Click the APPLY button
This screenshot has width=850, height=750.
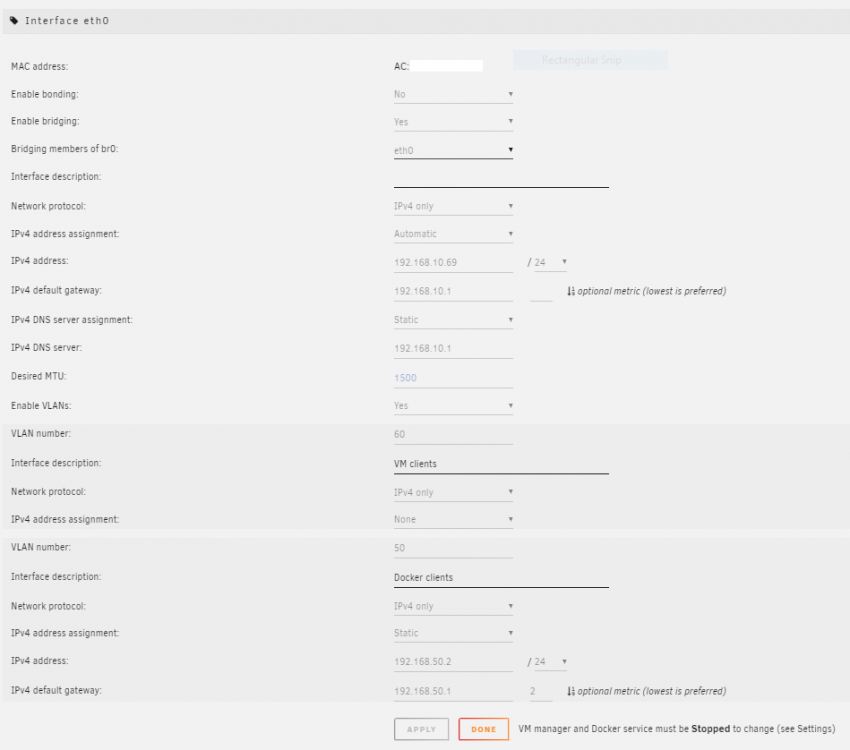tap(421, 729)
